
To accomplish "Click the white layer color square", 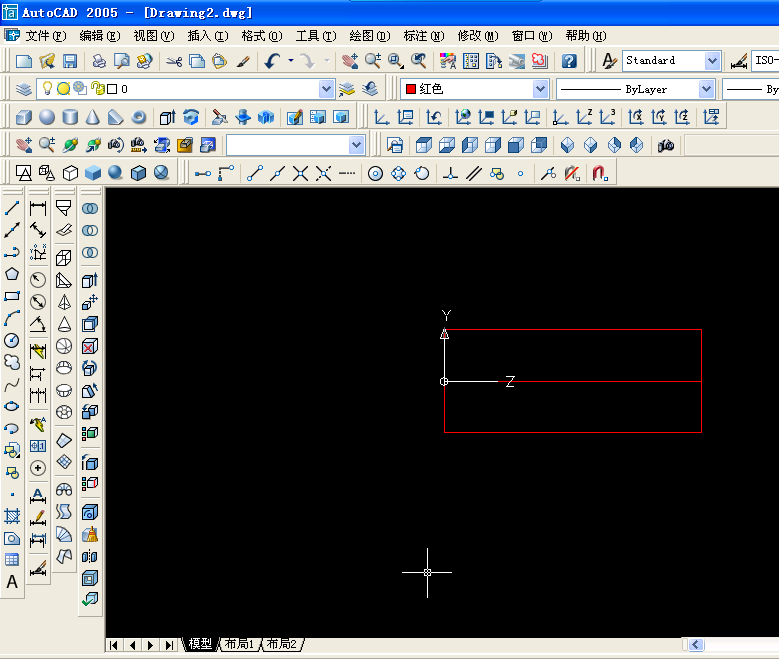I will [x=112, y=89].
